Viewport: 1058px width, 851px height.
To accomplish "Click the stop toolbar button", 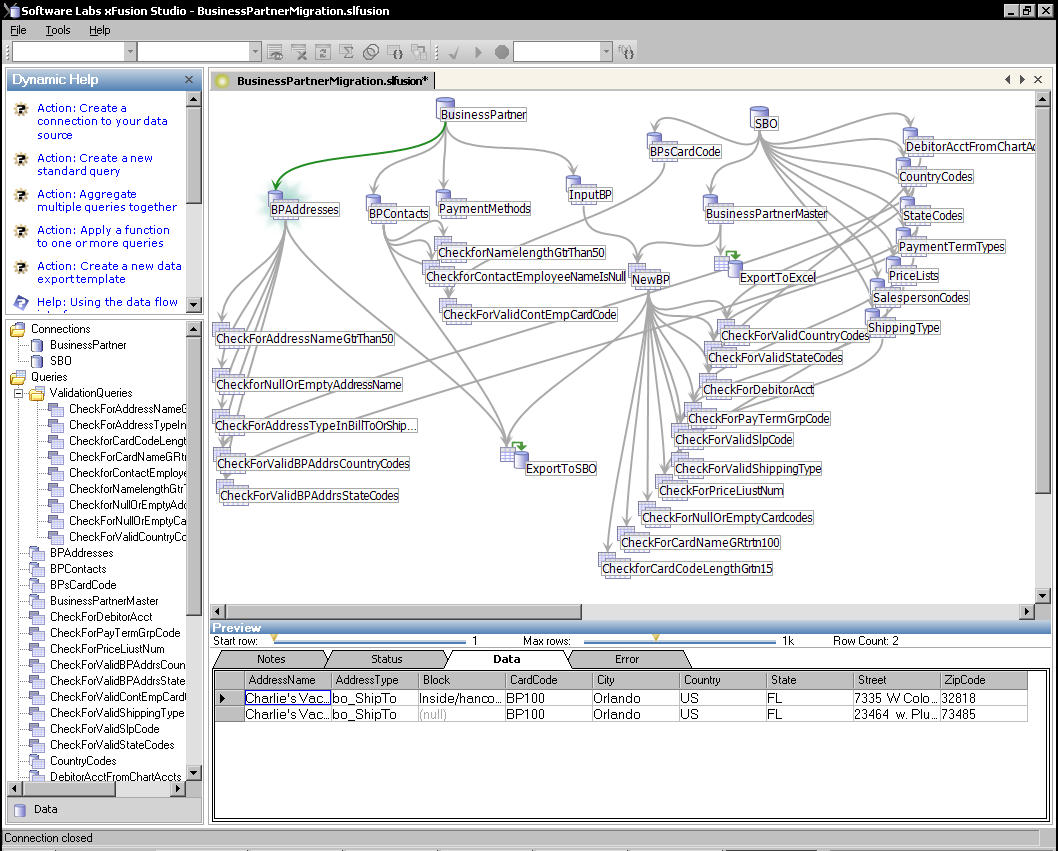I will pyautogui.click(x=501, y=52).
